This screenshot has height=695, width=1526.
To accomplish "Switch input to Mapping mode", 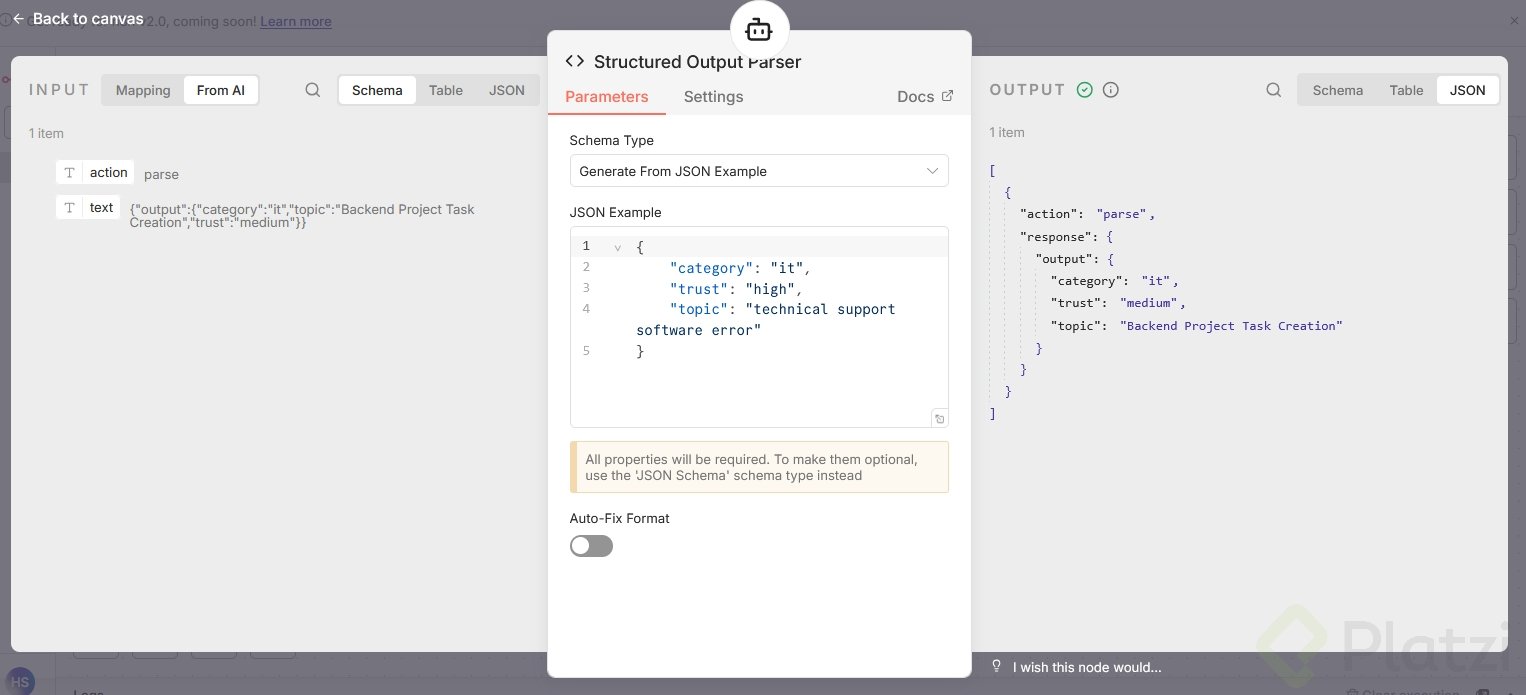I will coord(143,90).
